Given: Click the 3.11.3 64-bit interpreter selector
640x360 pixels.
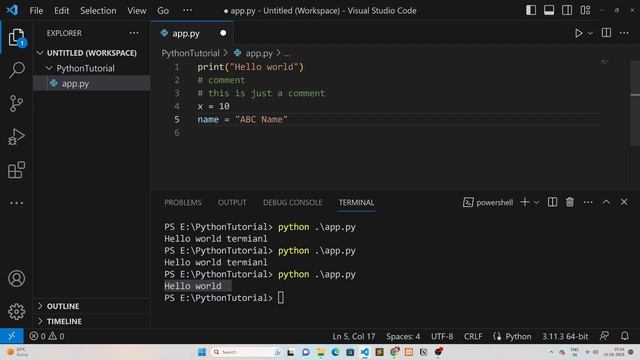Looking at the screenshot, I should click(565, 336).
